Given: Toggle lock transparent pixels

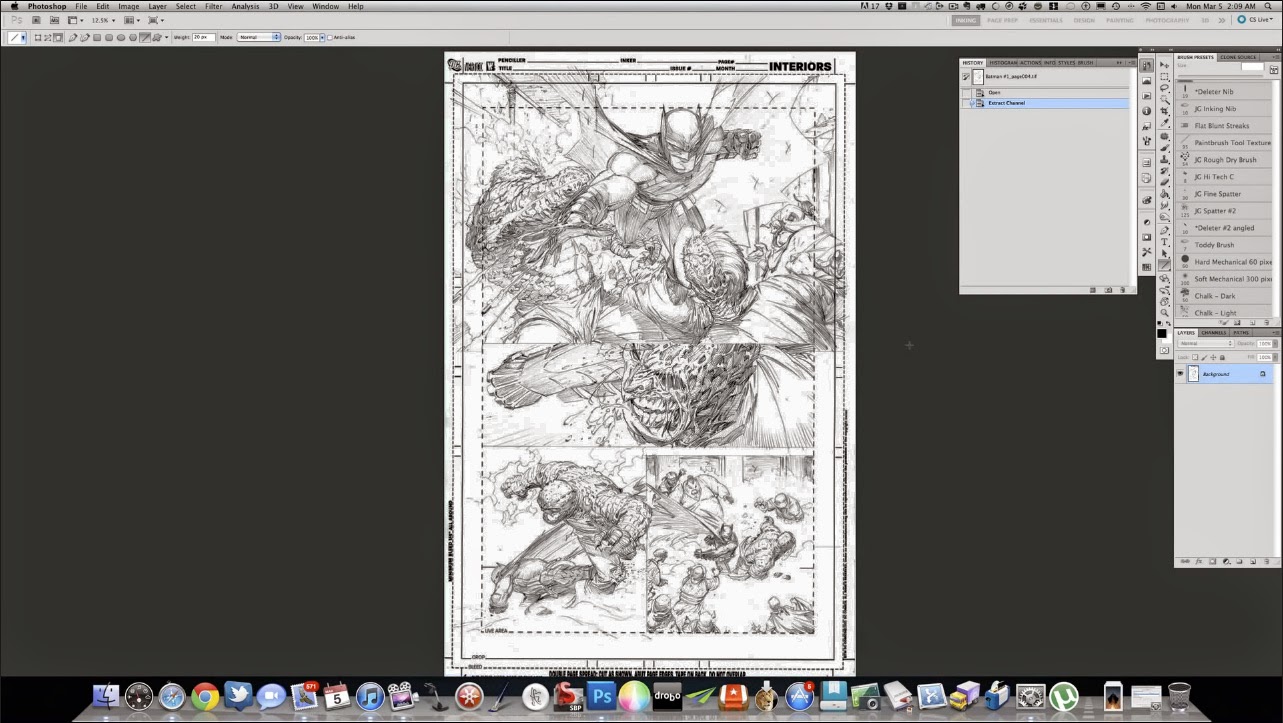Looking at the screenshot, I should pyautogui.click(x=1195, y=357).
